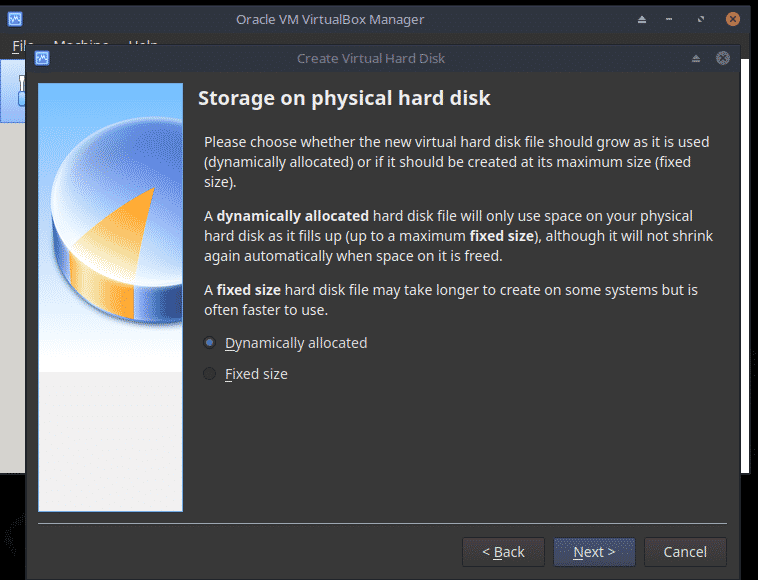This screenshot has width=758, height=580.
Task: Click the dialog's up-arrow title bar button
Action: tap(695, 58)
